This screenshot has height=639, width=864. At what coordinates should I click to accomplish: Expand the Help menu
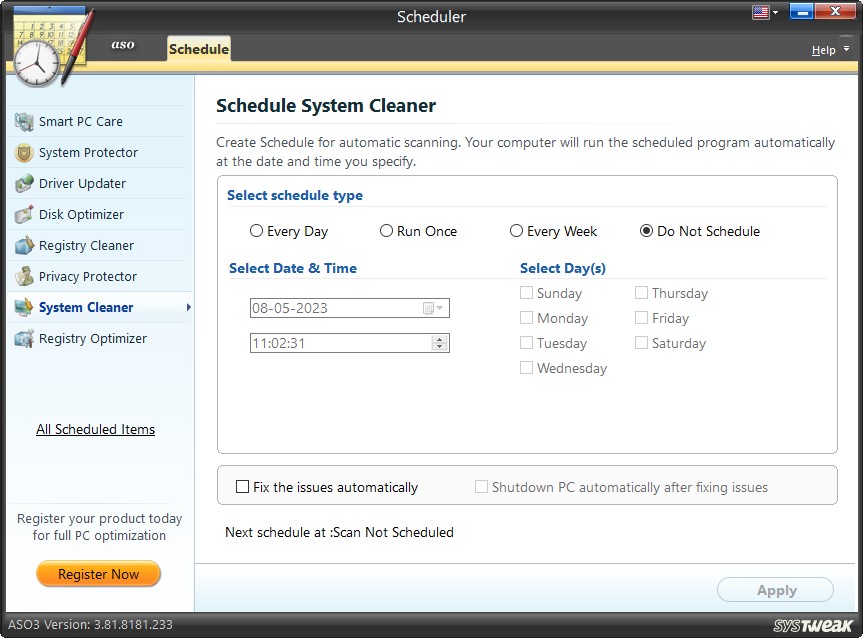point(824,49)
